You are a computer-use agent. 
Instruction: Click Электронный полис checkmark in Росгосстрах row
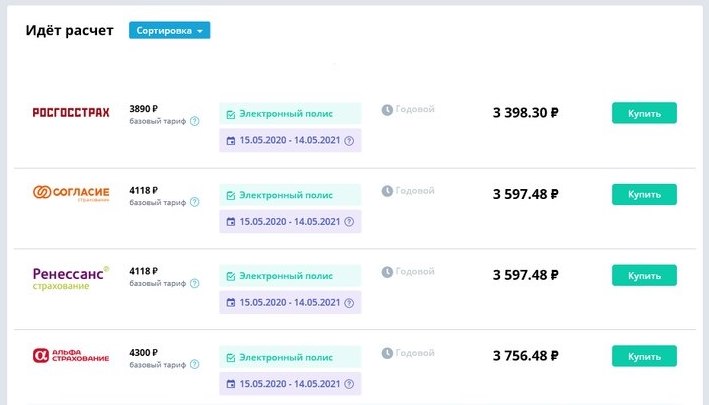(231, 115)
